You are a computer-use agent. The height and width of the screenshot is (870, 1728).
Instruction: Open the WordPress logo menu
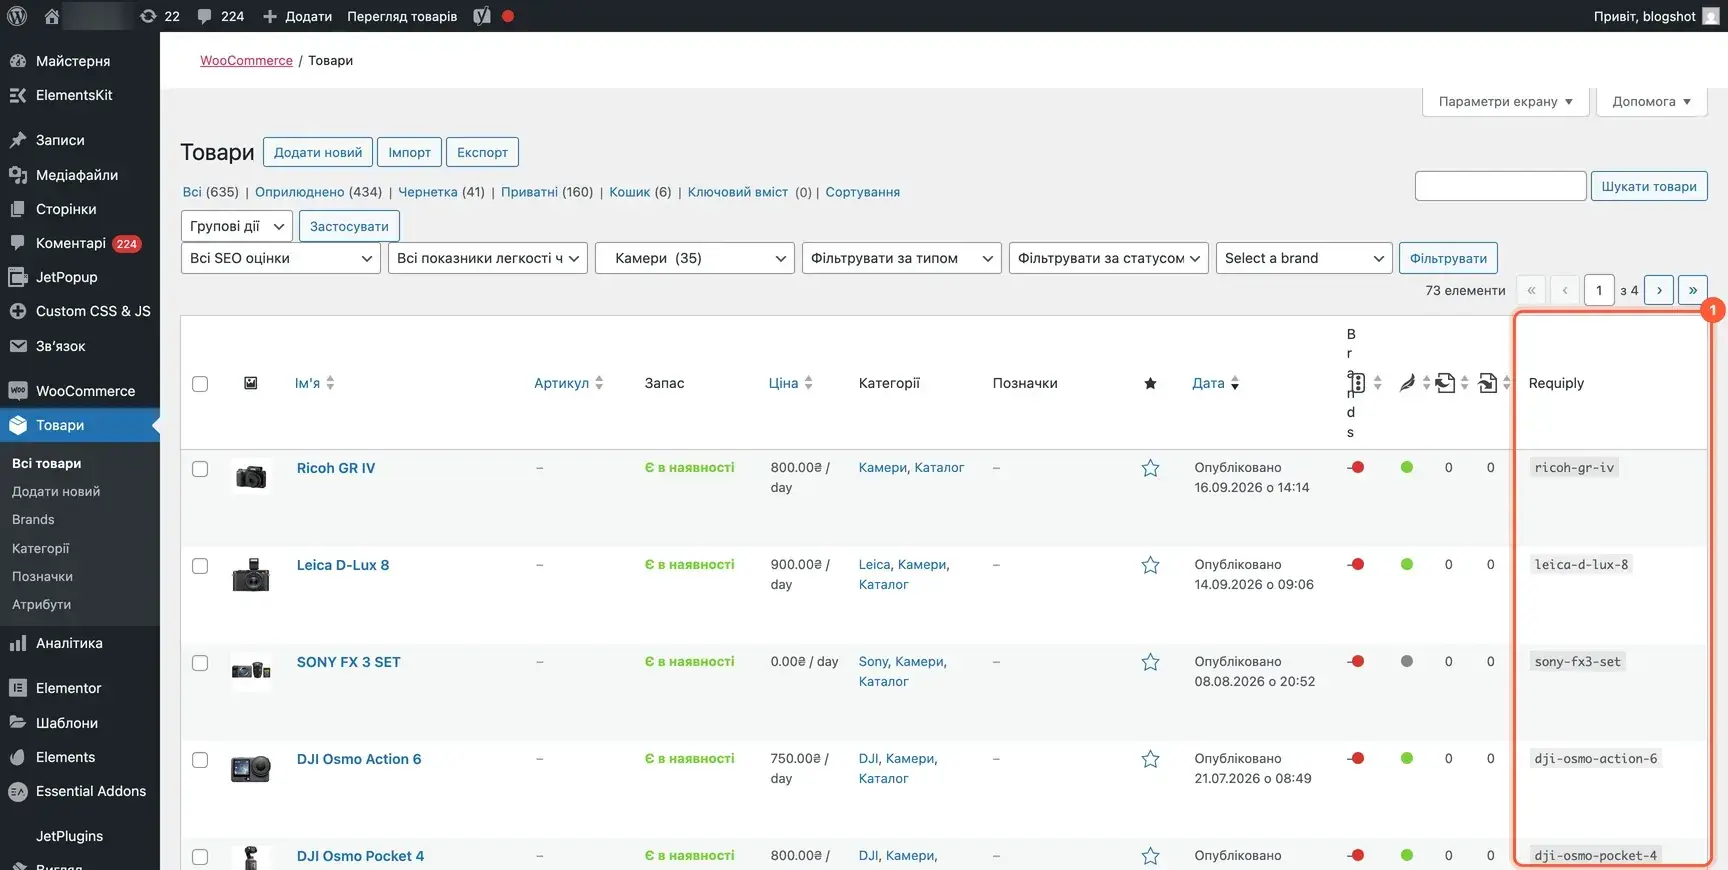(x=17, y=16)
